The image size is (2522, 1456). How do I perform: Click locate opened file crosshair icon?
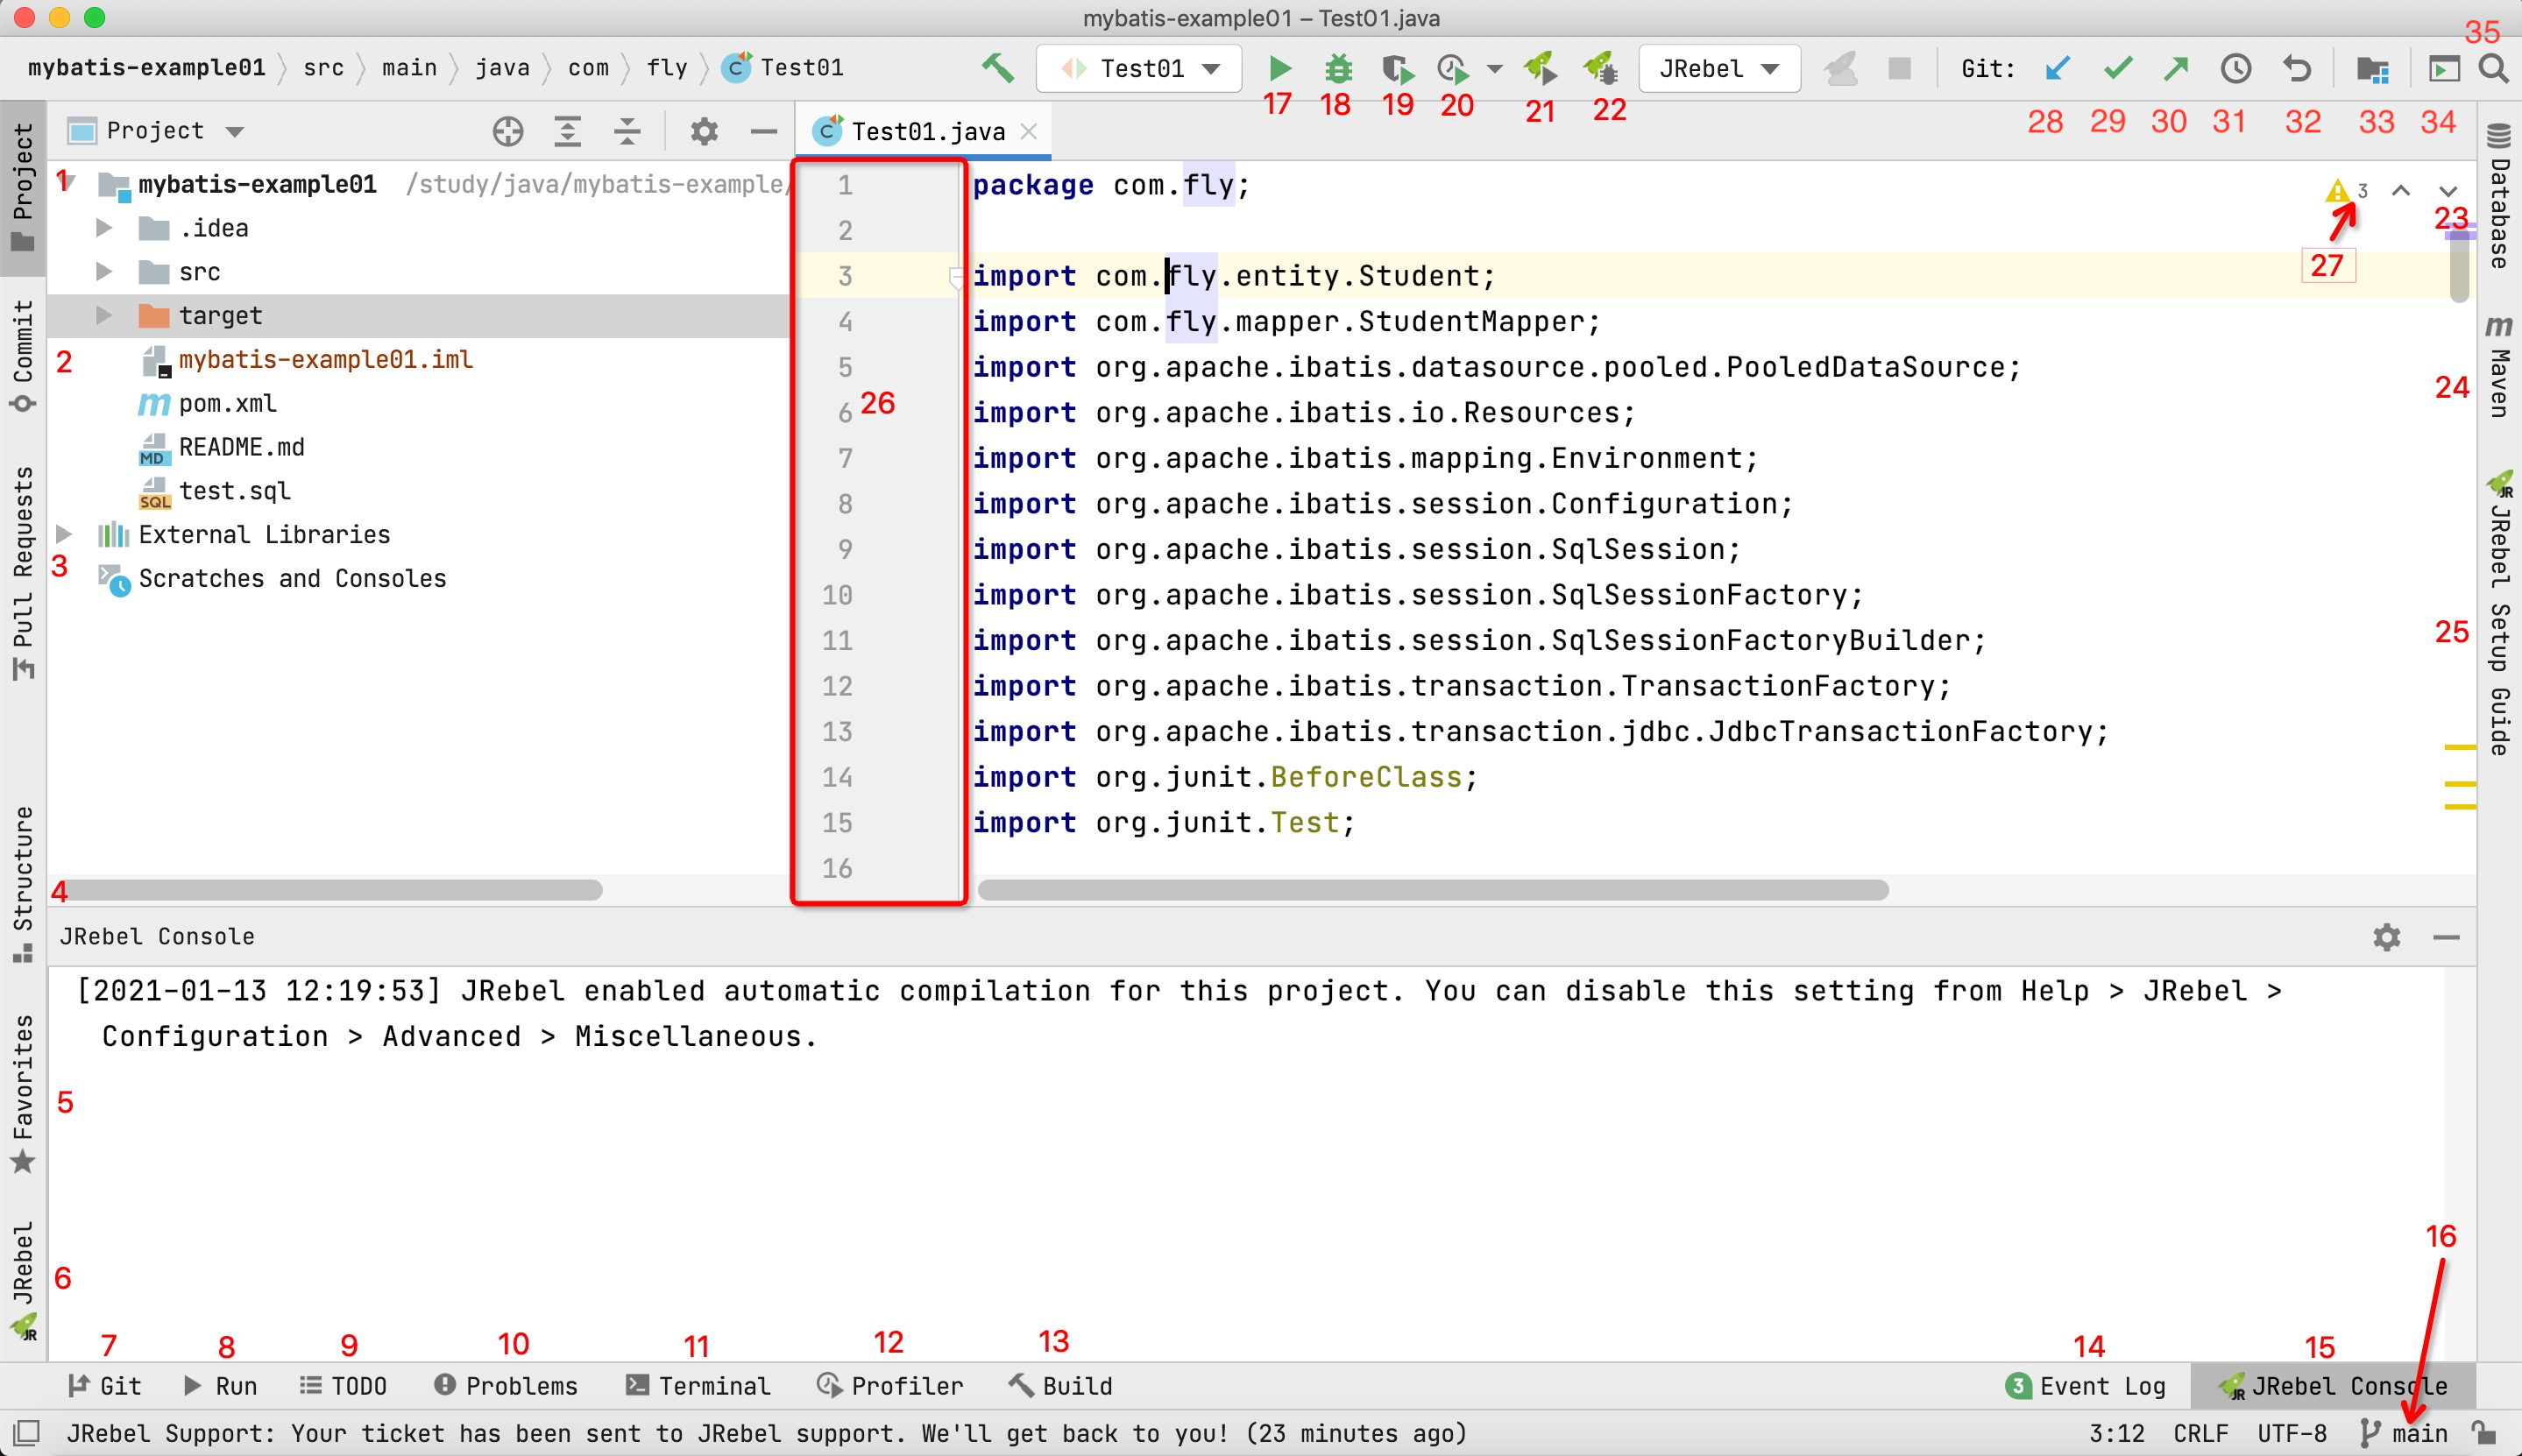coord(508,131)
